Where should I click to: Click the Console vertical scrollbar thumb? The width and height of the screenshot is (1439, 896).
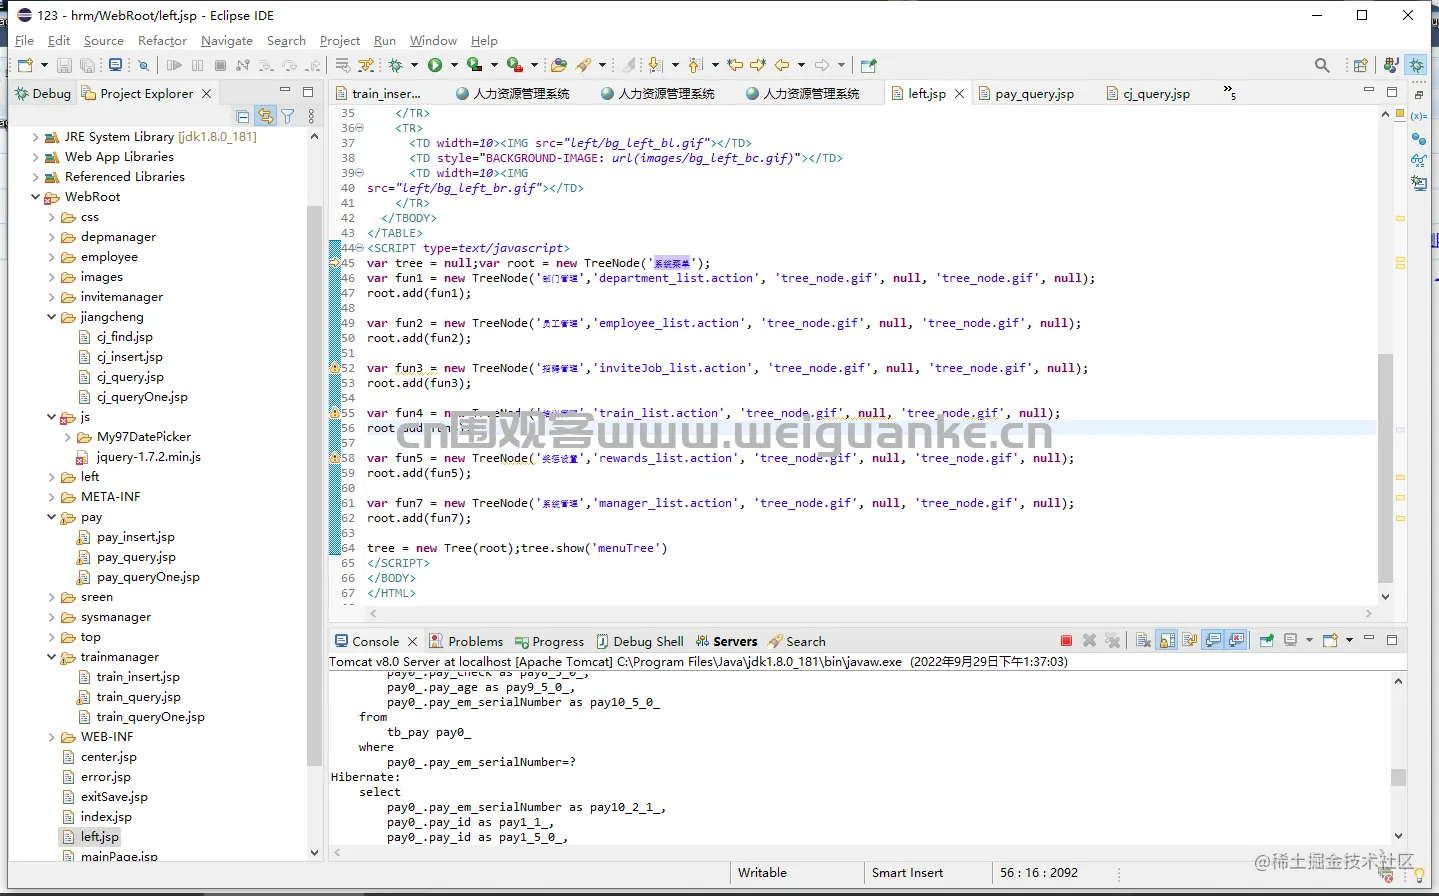[x=1398, y=777]
